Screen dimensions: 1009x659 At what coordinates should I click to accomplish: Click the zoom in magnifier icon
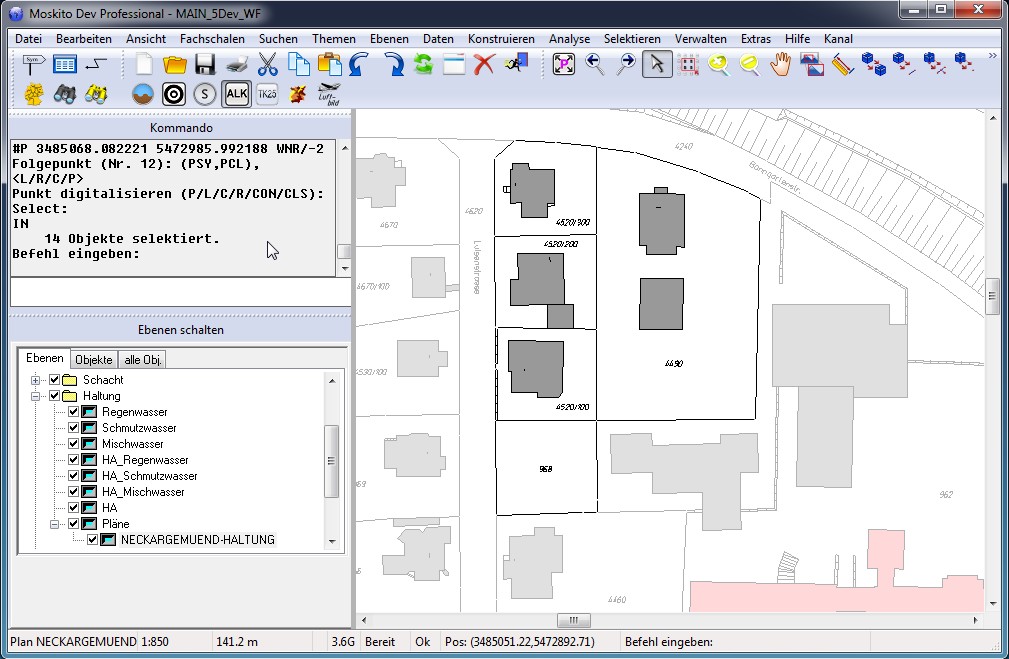719,65
